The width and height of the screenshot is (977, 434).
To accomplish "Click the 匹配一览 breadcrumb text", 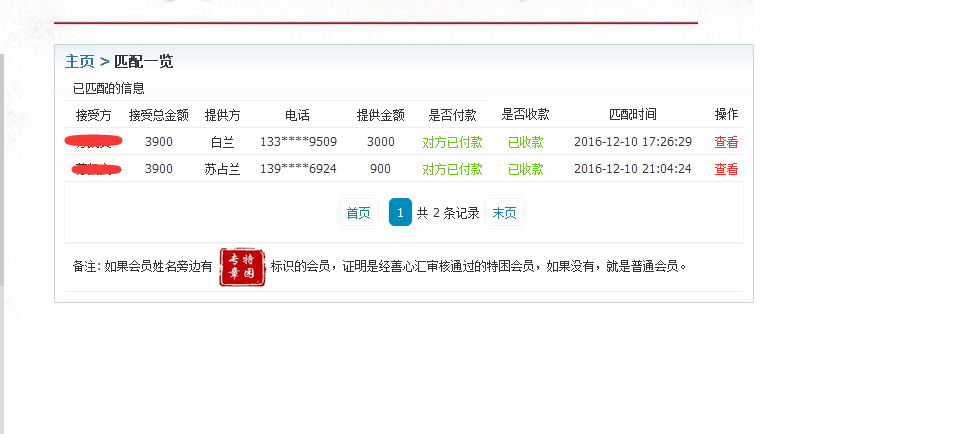I will pyautogui.click(x=144, y=62).
